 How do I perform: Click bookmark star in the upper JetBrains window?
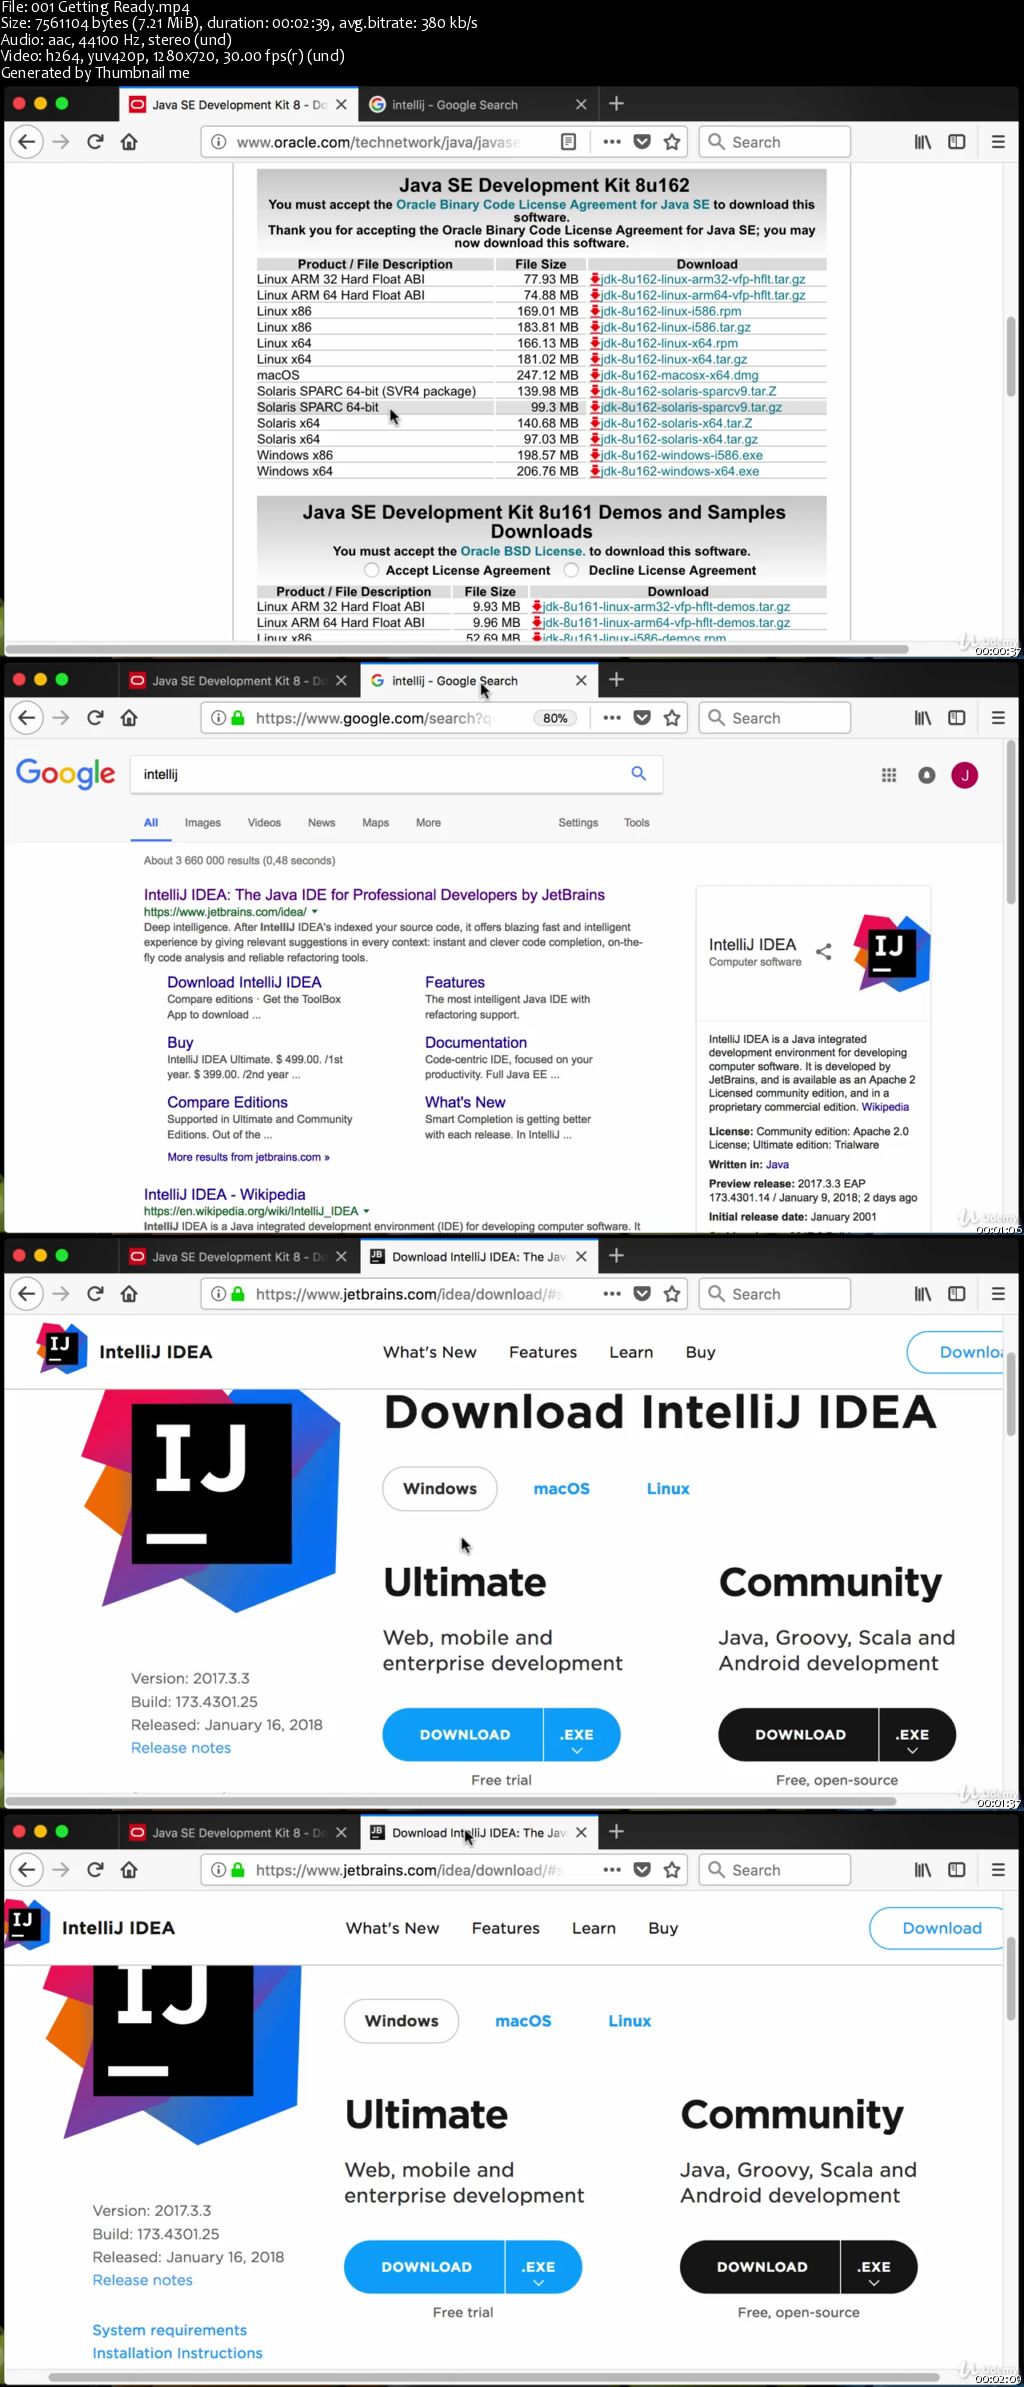click(672, 1294)
